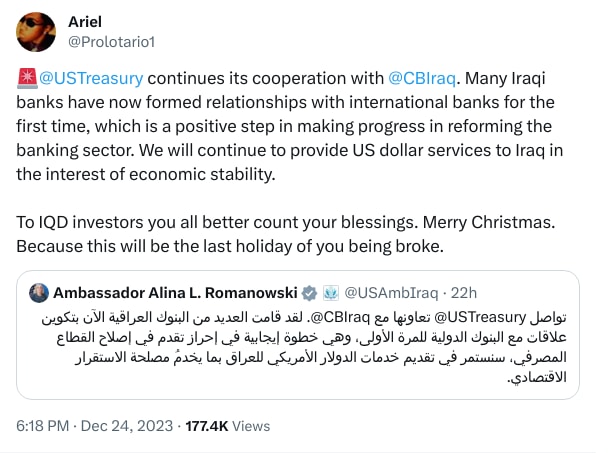Click the 22h timestamp on quoted tweet
The height and width of the screenshot is (453, 611).
[464, 293]
